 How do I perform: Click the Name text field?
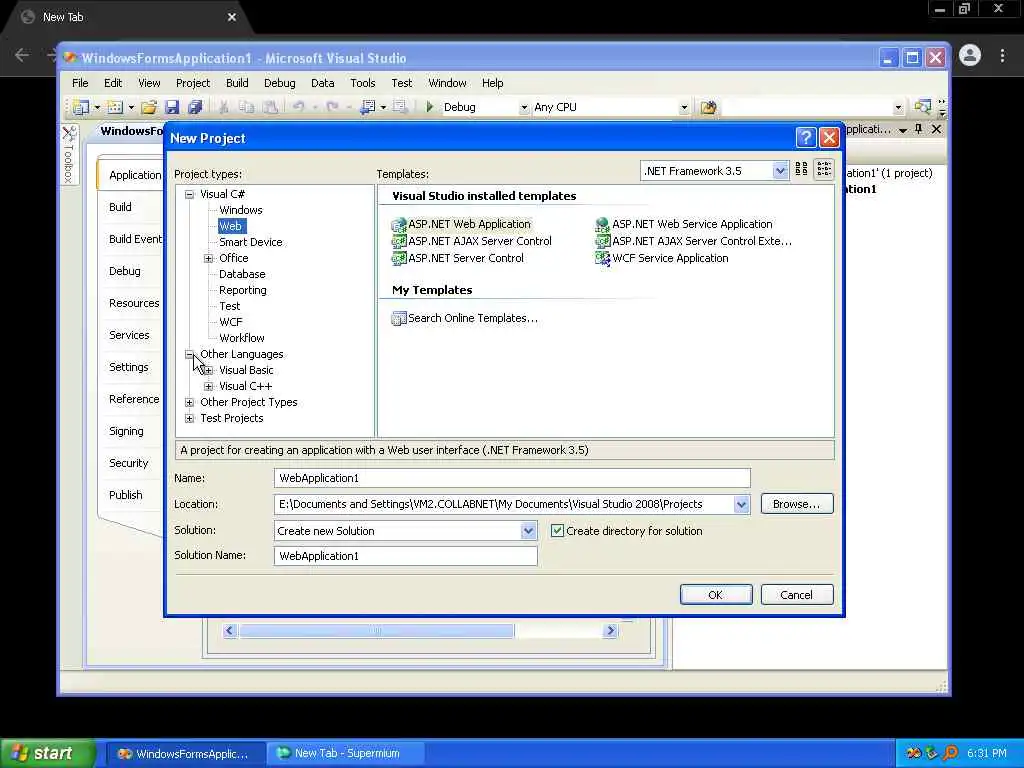(x=512, y=478)
